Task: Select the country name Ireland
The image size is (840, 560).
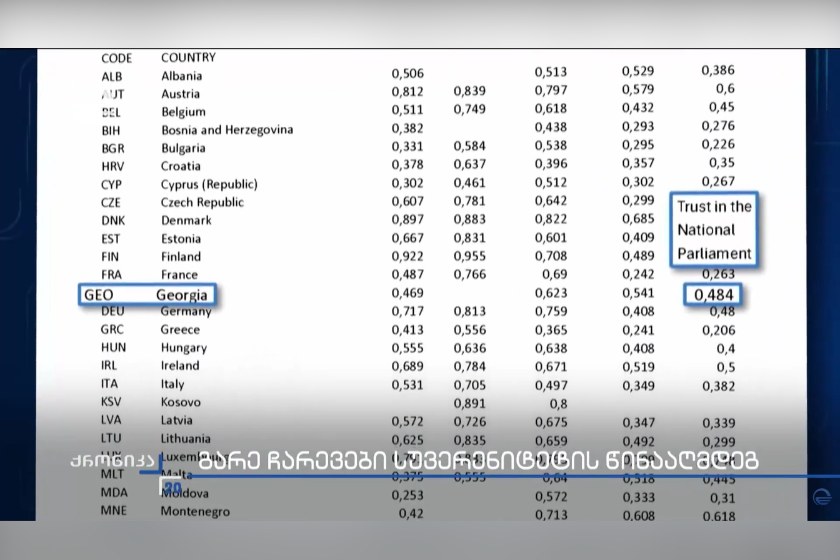Action: (180, 365)
